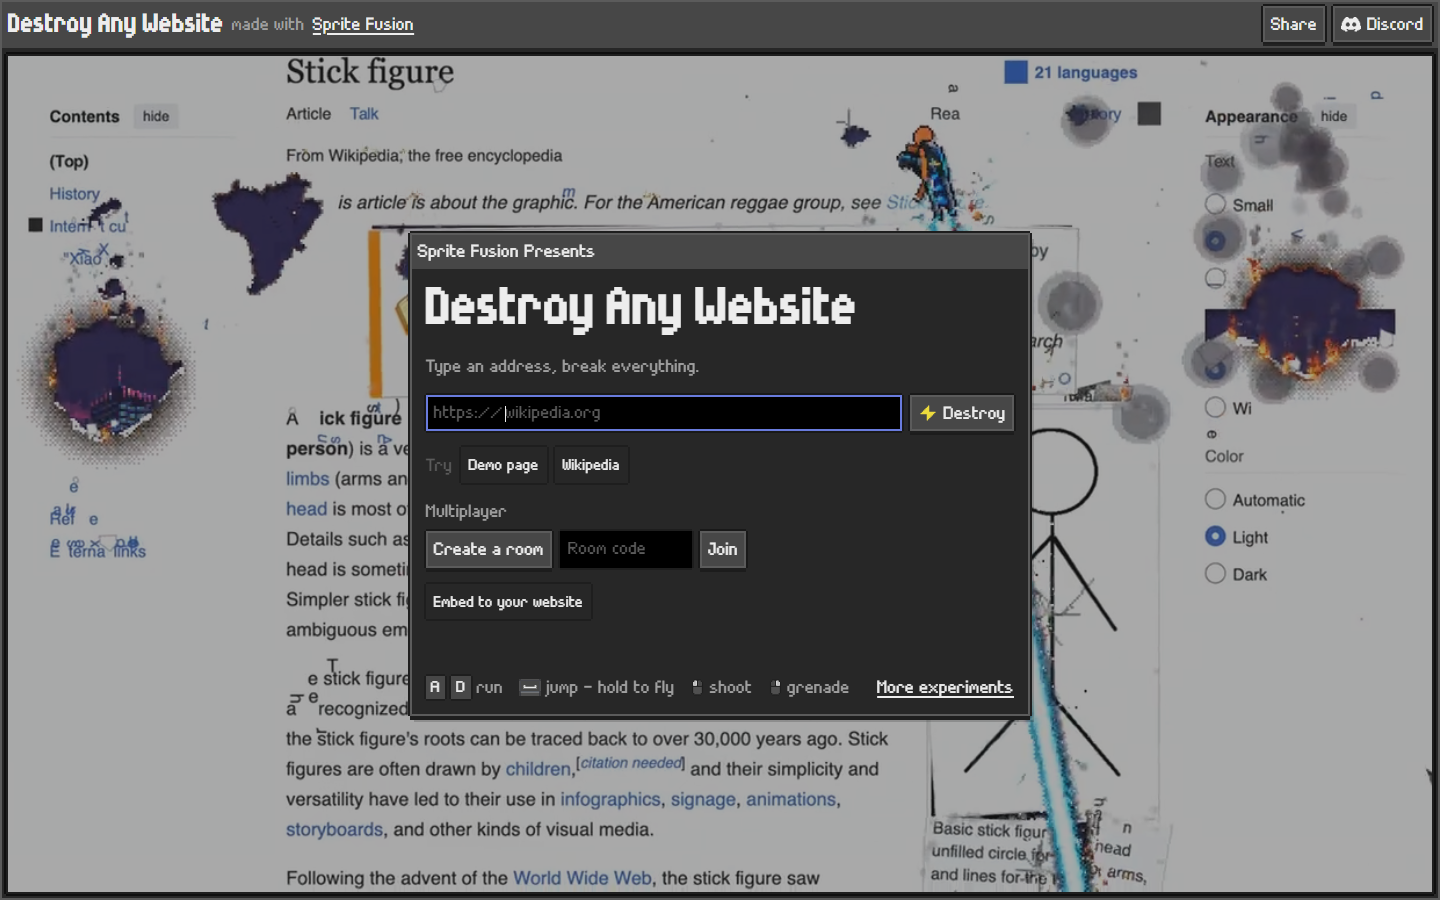Image resolution: width=1440 pixels, height=900 pixels.
Task: Click the 'A' run key hint
Action: 435,687
